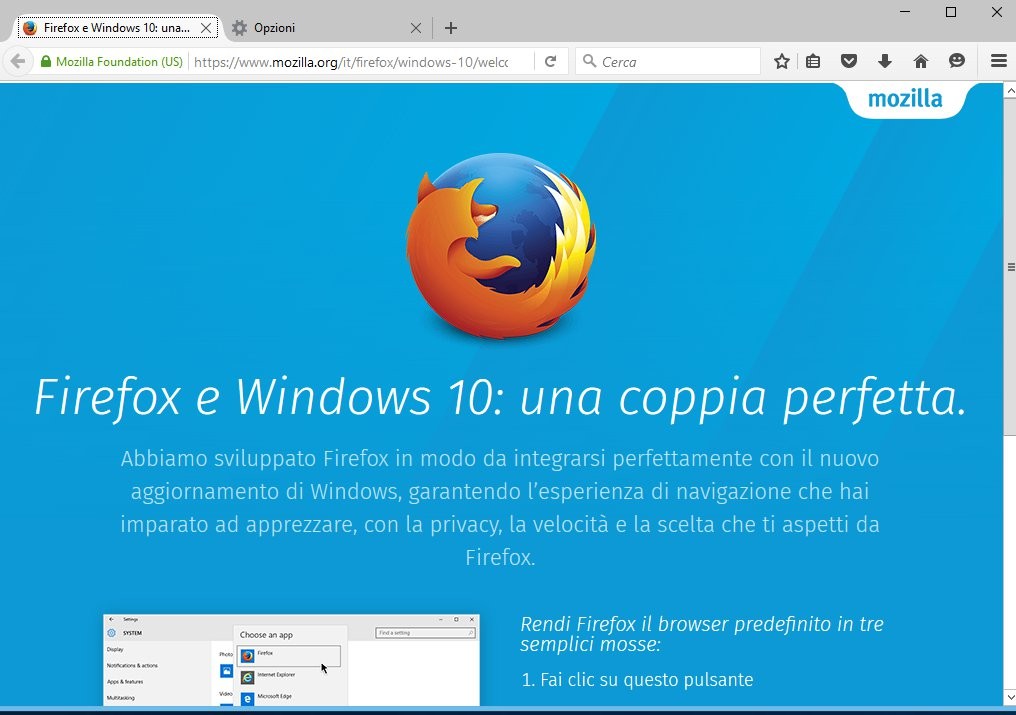Click the bookmark star icon
Image resolution: width=1016 pixels, height=715 pixels.
point(782,62)
